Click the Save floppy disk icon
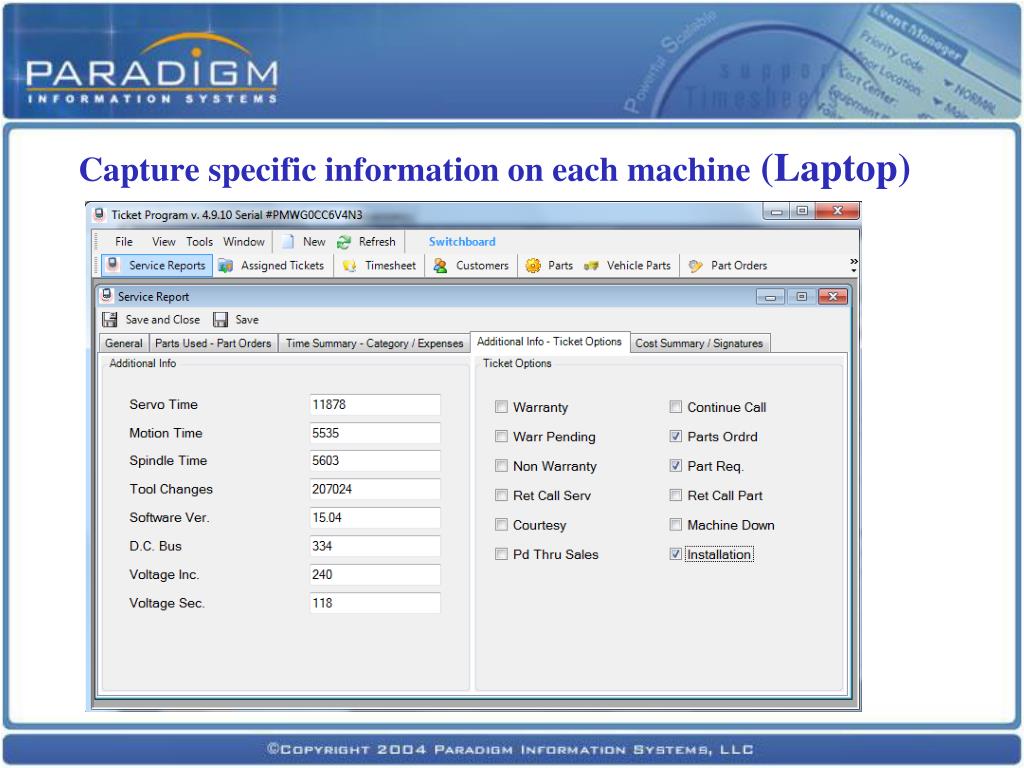The image size is (1024, 768). tap(221, 320)
